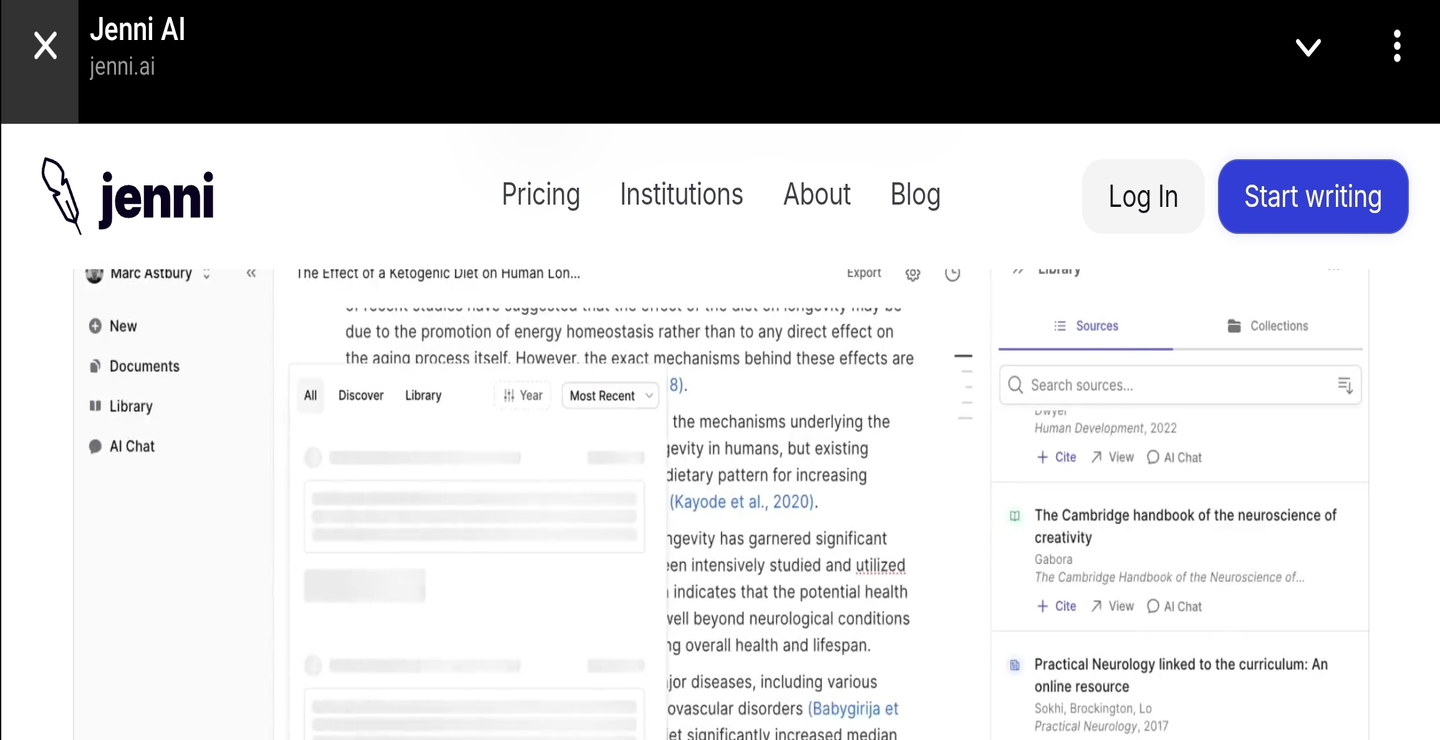Open the Year filter

[x=523, y=395]
